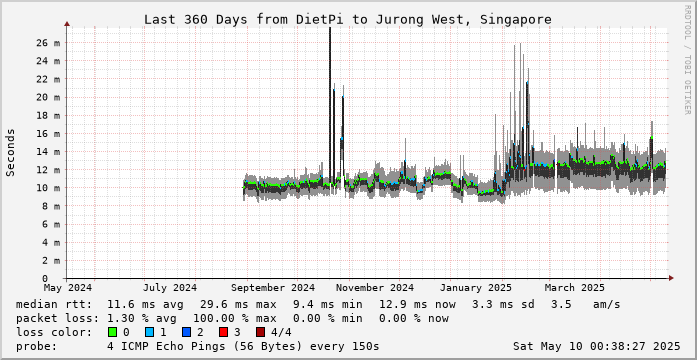Image resolution: width=697 pixels, height=360 pixels.
Task: Click the 10 m y-axis tick label
Action: tap(50, 188)
